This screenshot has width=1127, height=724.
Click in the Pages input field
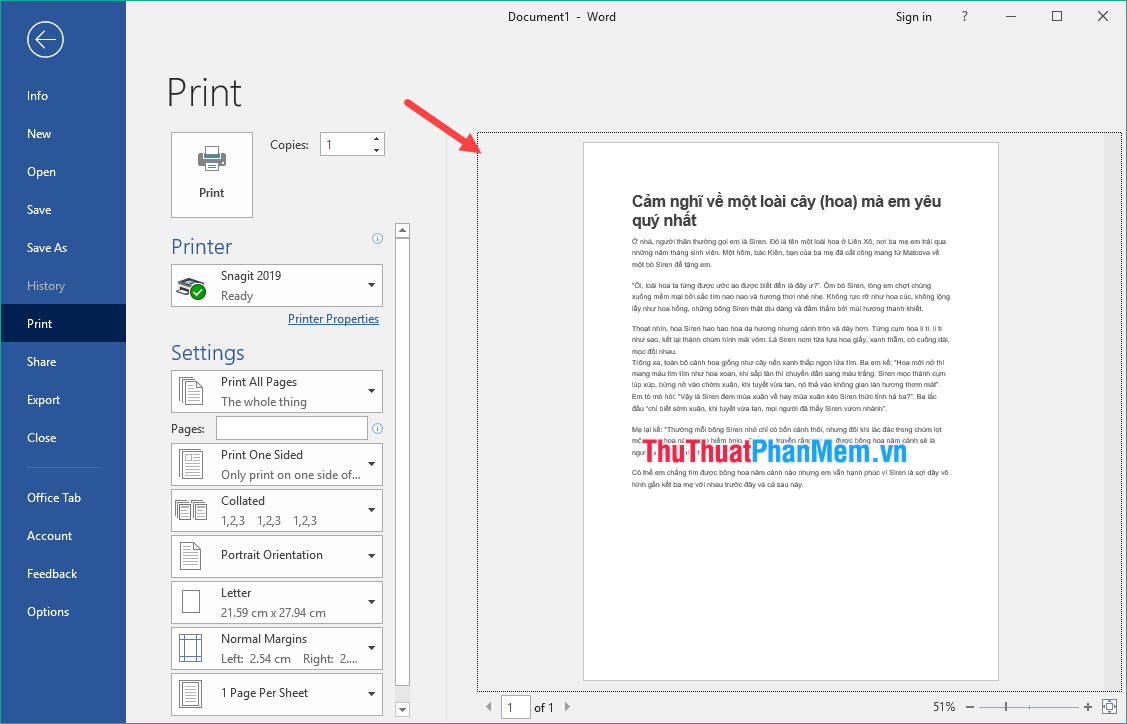click(291, 428)
